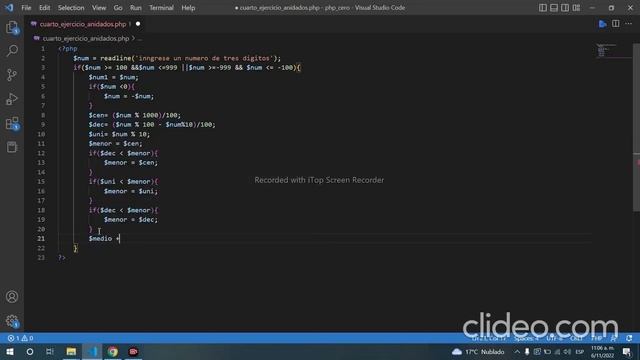Screen dimensions: 640x360
Task: Open the Customize Layout icon
Action: coord(576,8)
